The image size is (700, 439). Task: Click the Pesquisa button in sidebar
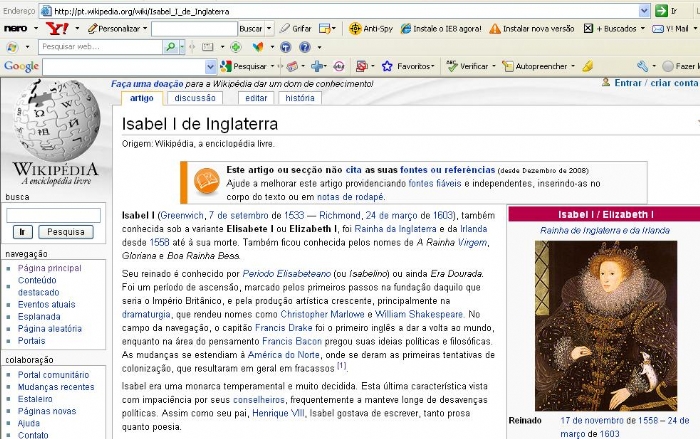tap(66, 232)
